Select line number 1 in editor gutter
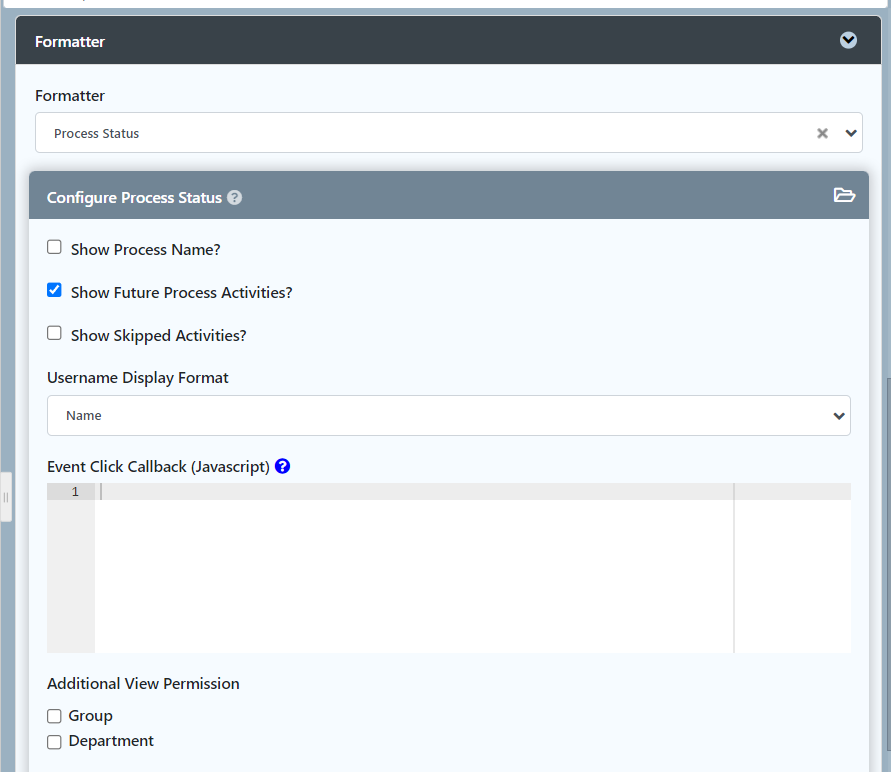Viewport: 891px width, 772px height. coord(74,492)
